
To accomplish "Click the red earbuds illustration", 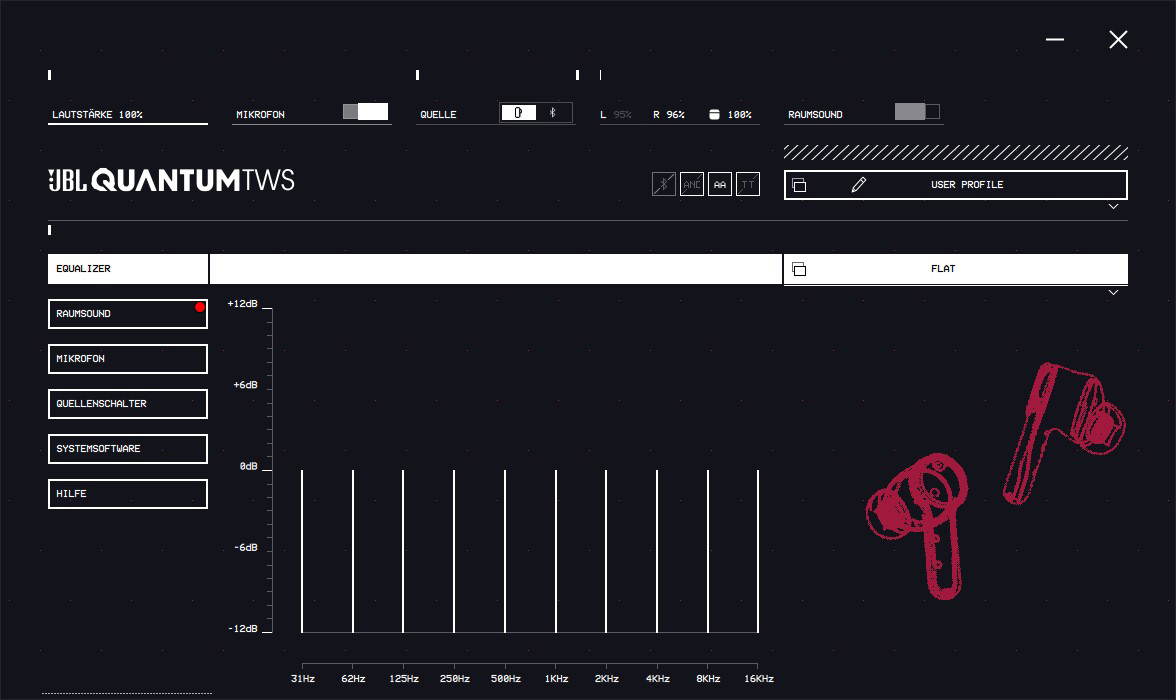I will tap(995, 481).
